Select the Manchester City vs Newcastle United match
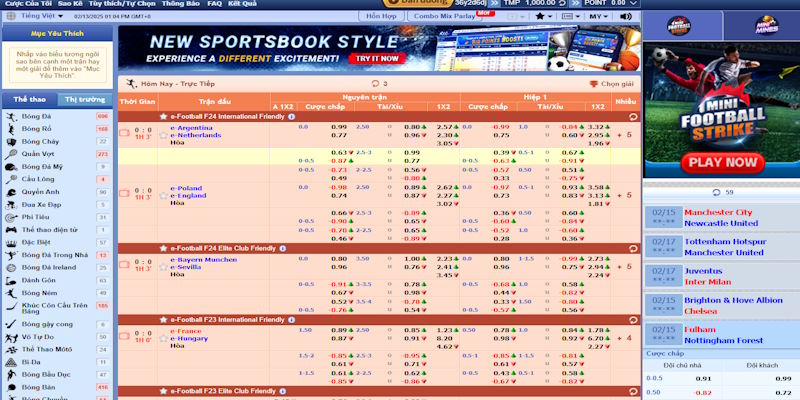The height and width of the screenshot is (400, 800). pos(718,217)
